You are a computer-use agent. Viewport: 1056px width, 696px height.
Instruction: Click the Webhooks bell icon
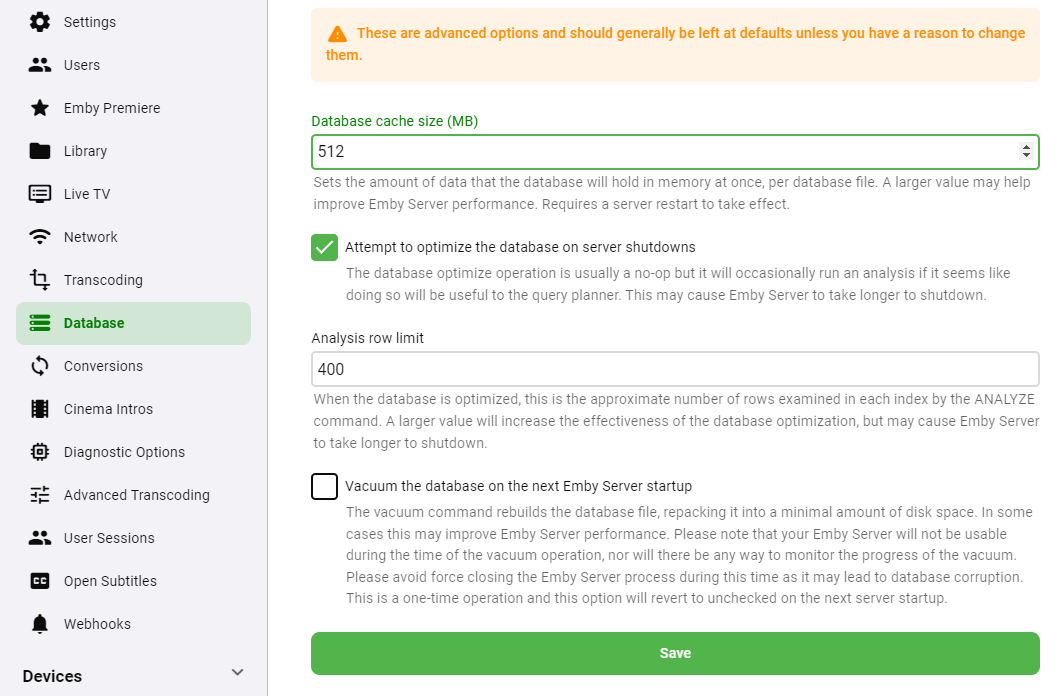pos(40,624)
